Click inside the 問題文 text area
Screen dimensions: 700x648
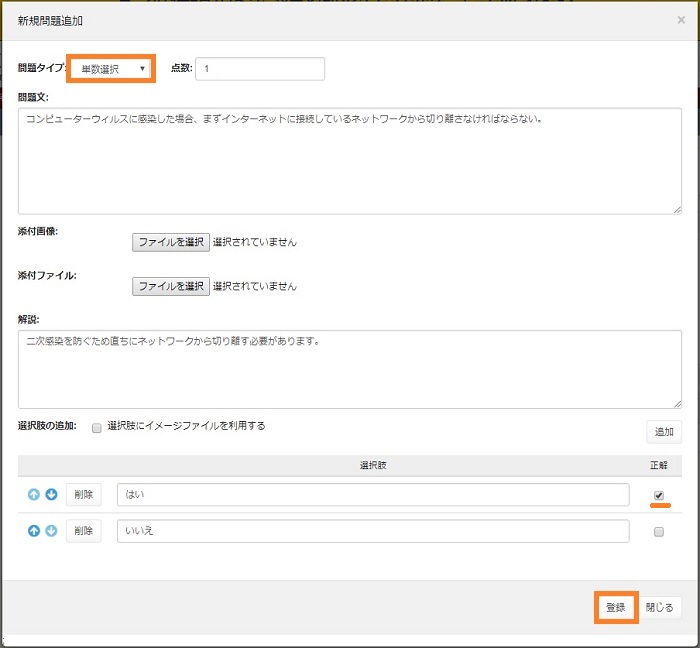coord(349,160)
